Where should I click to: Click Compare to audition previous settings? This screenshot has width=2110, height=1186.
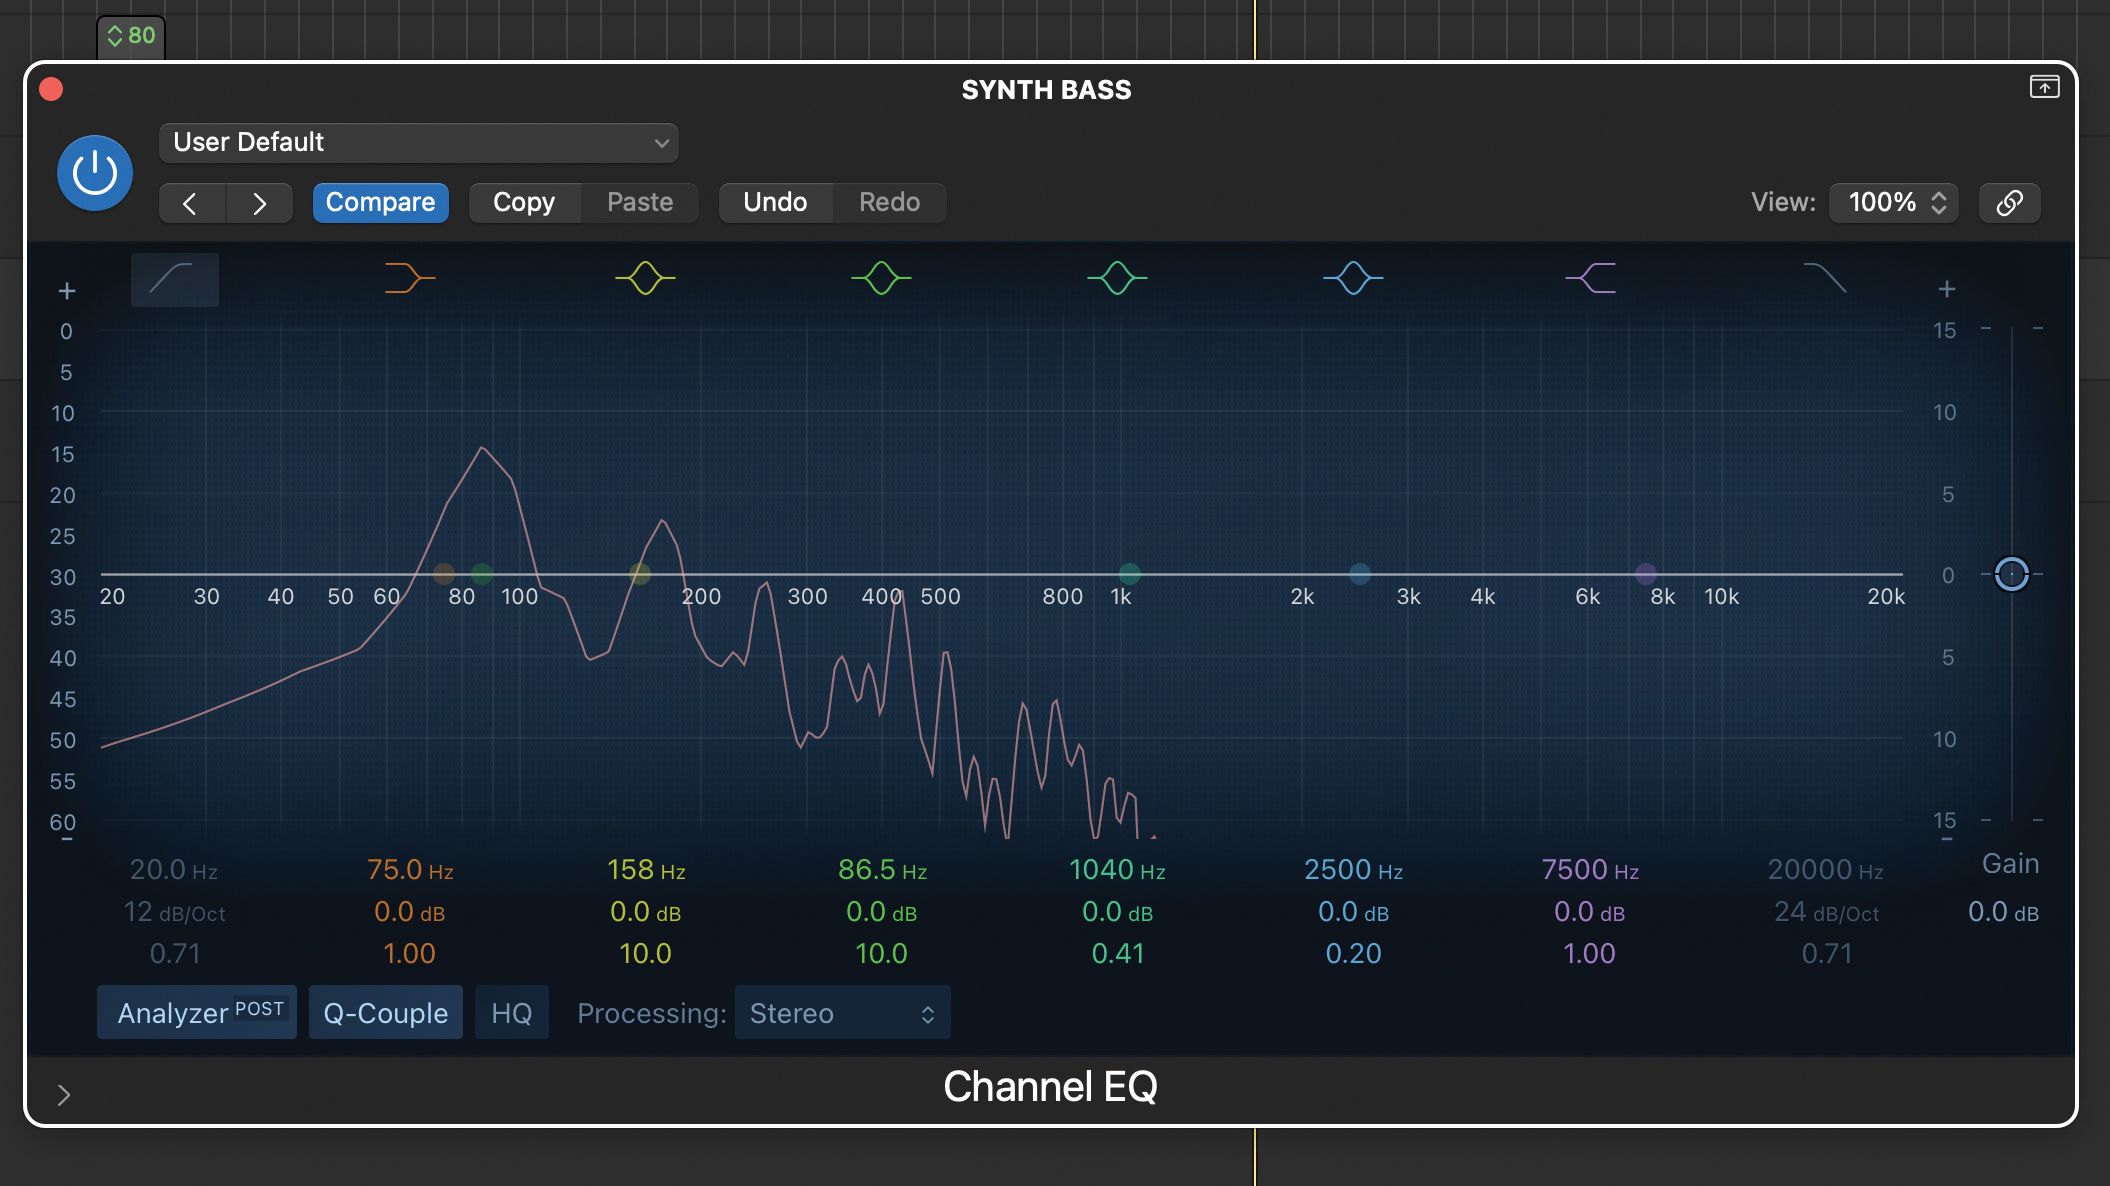point(380,202)
